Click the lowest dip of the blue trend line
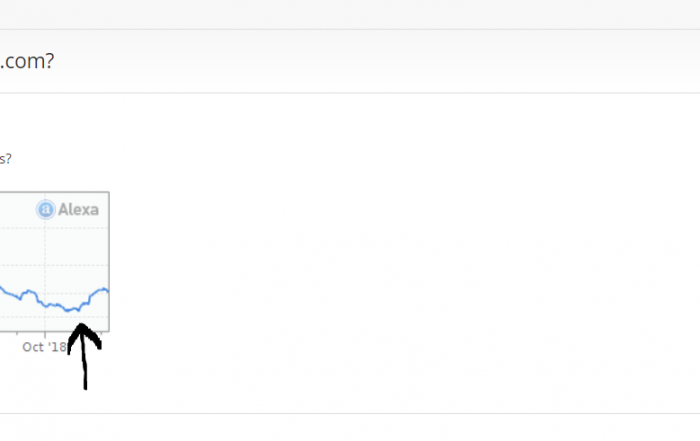 tap(68, 309)
